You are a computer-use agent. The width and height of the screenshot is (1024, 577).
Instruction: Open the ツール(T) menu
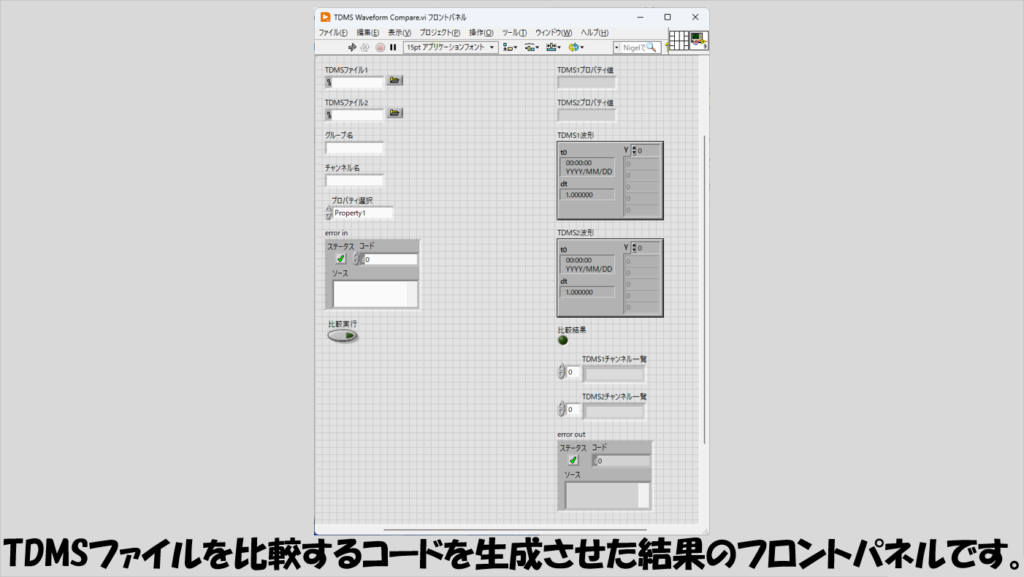click(x=514, y=33)
